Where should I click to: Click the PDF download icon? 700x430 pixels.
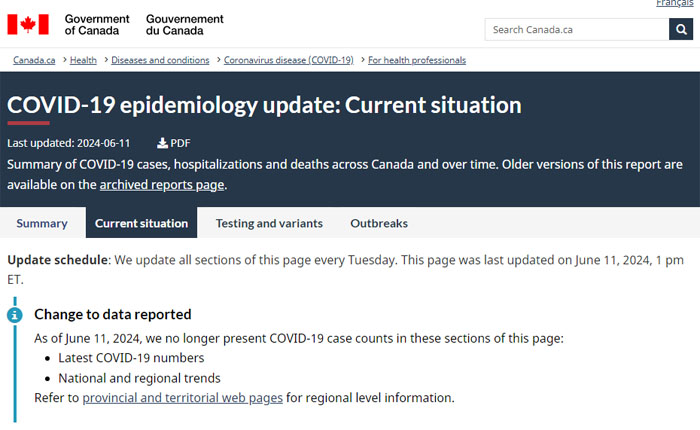click(163, 143)
